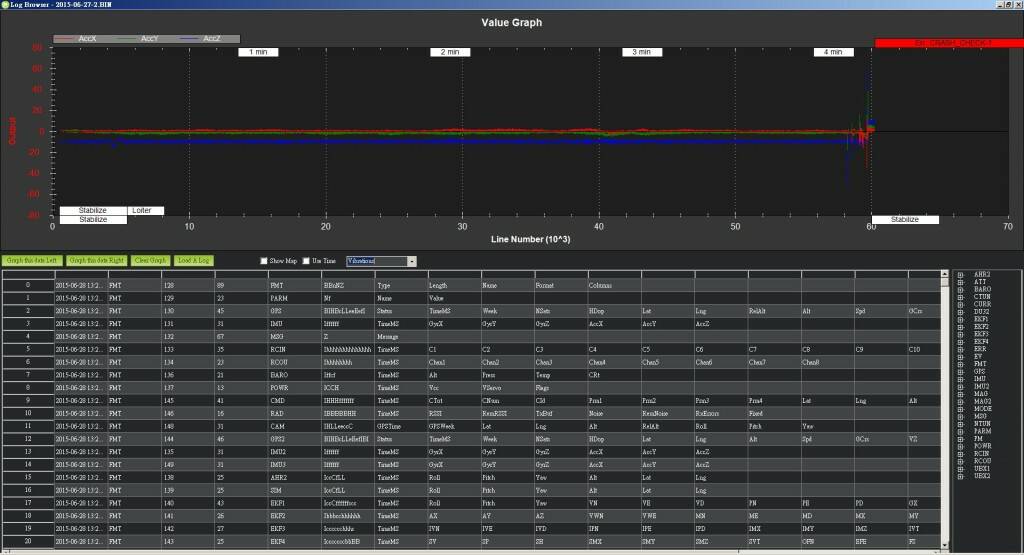The height and width of the screenshot is (555, 1024).
Task: Select row header 12 in the table
Action: click(27, 439)
